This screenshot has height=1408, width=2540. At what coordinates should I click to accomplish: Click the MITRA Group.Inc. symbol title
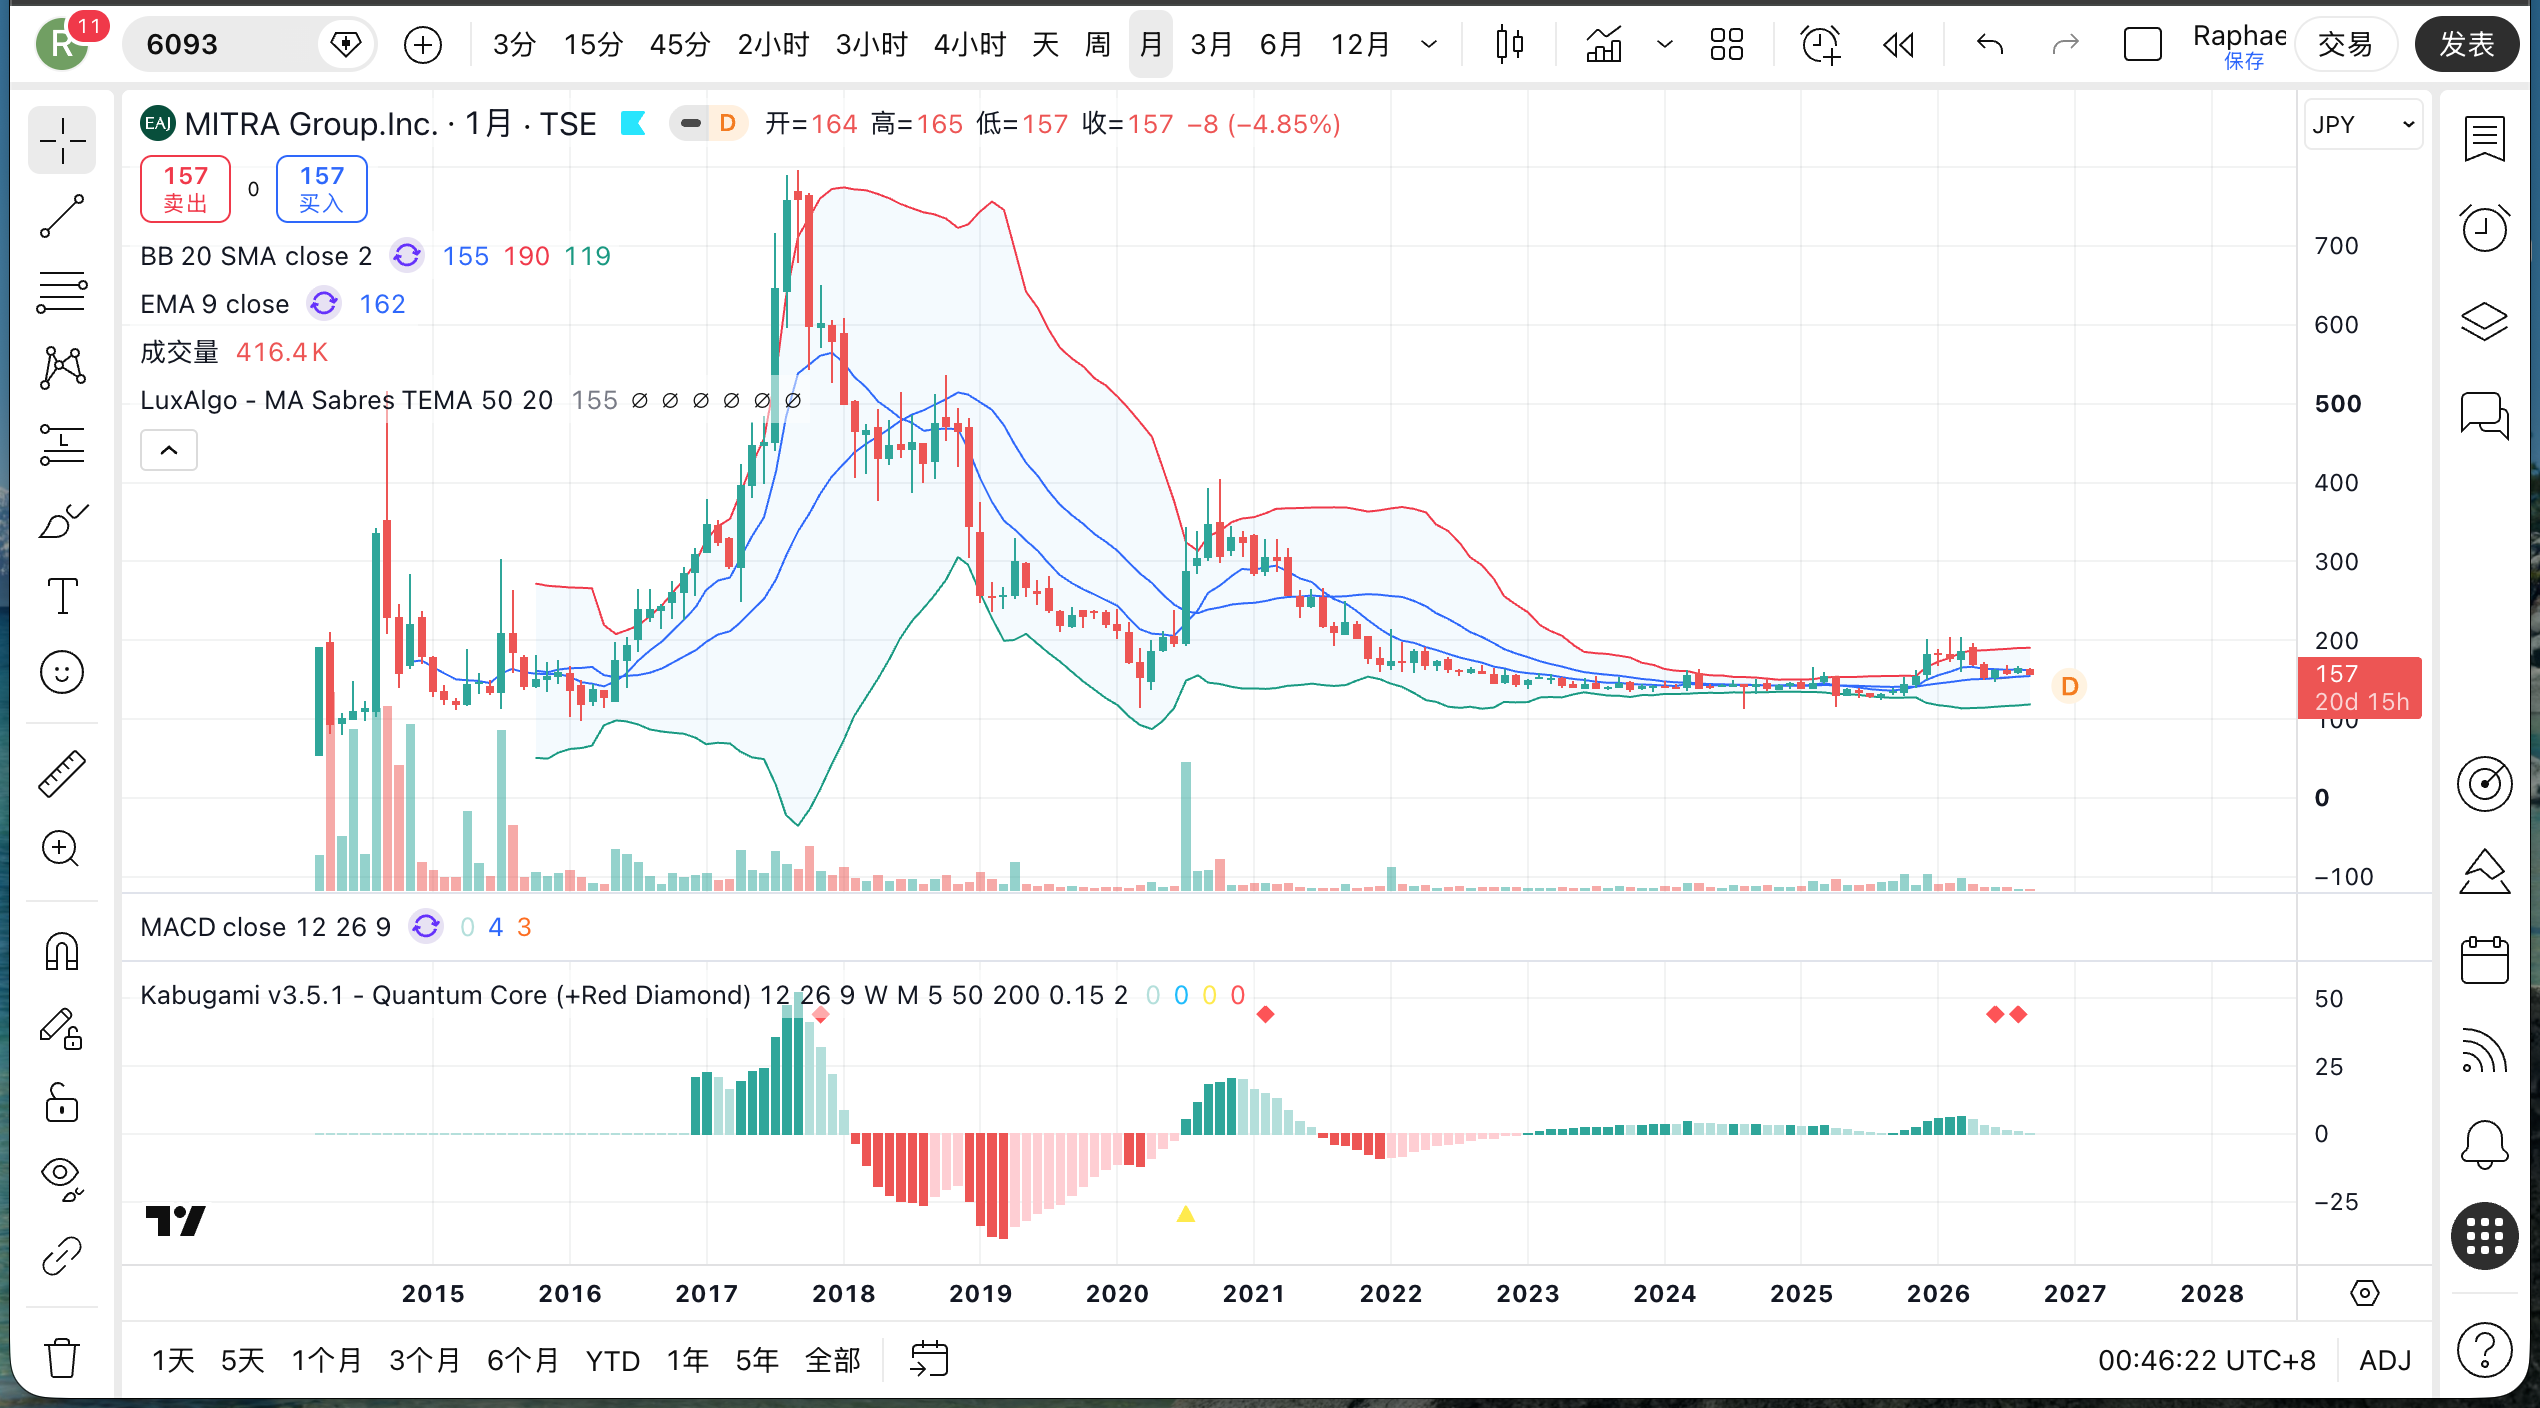pyautogui.click(x=312, y=124)
